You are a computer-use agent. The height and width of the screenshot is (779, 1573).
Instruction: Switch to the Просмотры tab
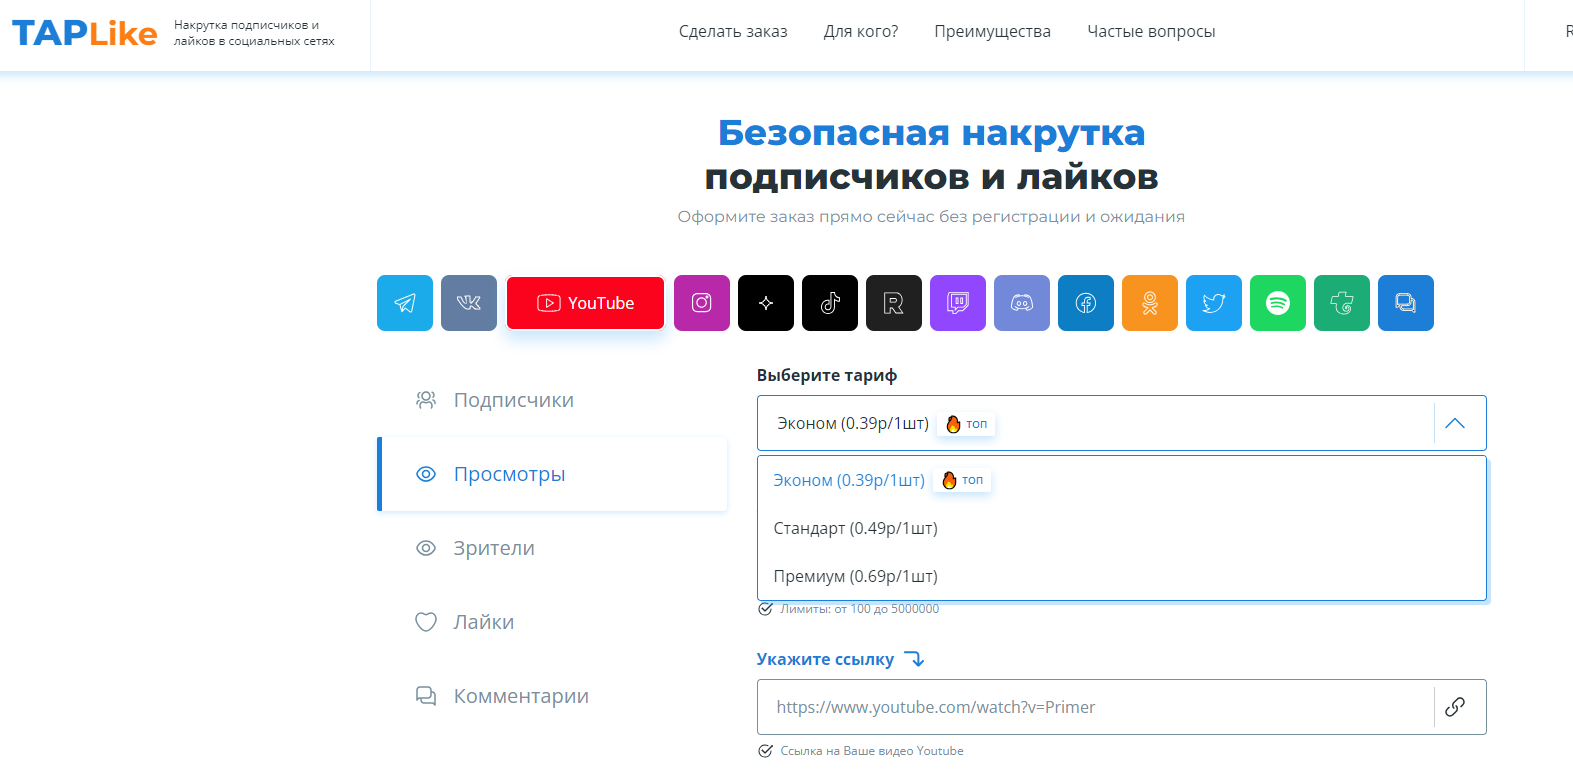pyautogui.click(x=552, y=474)
